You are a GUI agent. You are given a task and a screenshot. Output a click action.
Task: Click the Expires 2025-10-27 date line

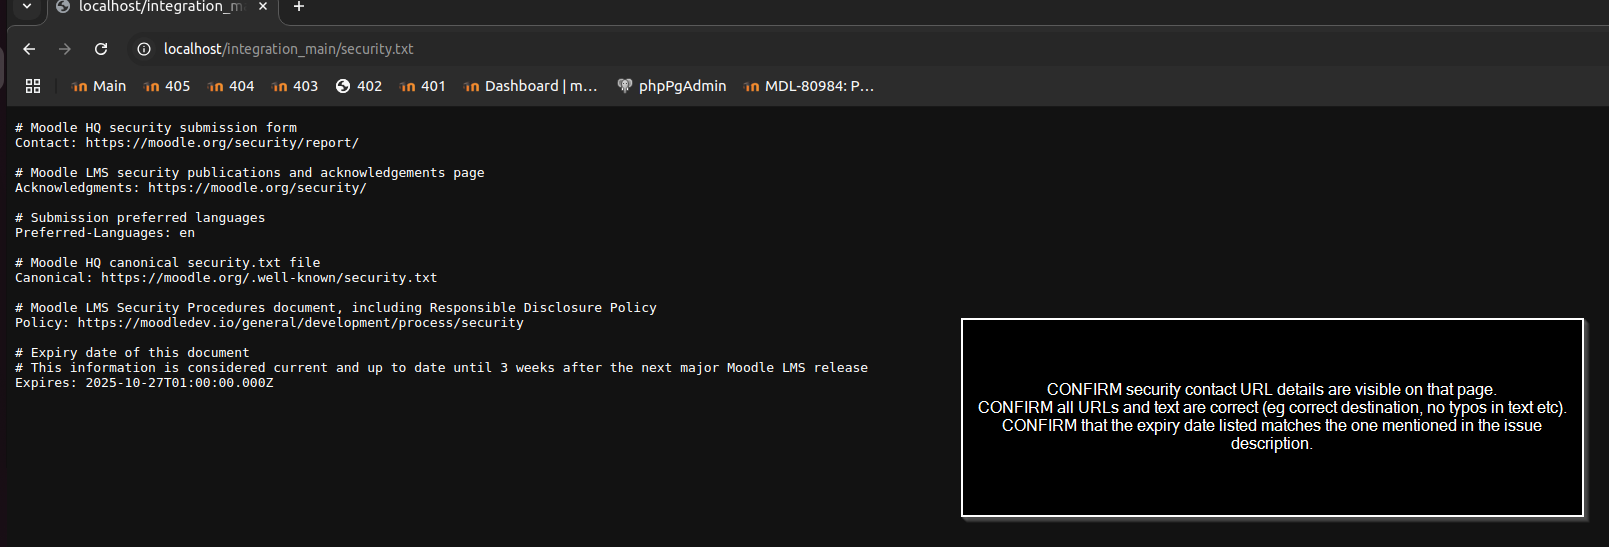click(144, 383)
